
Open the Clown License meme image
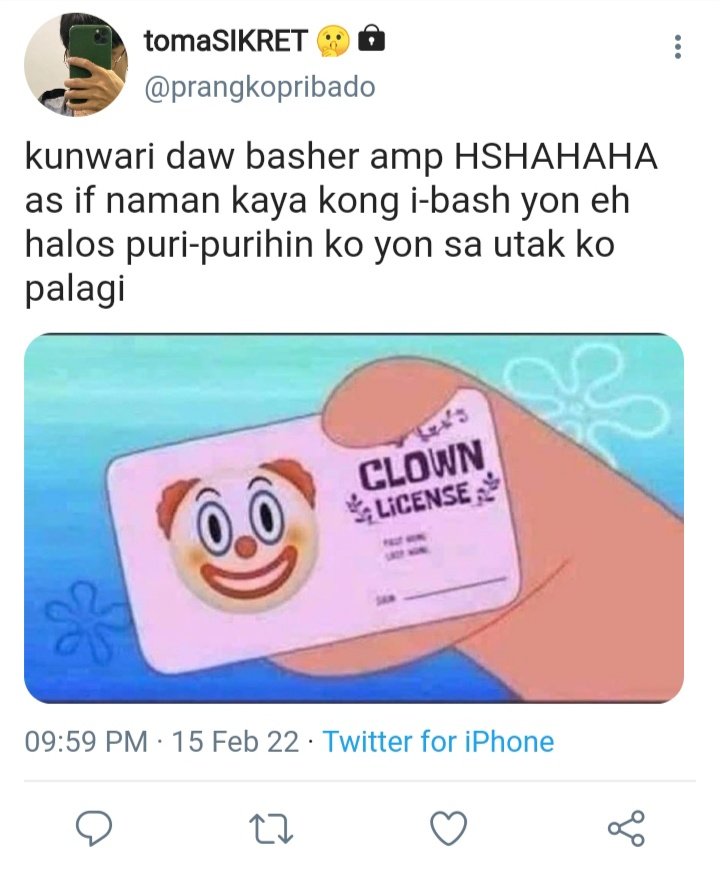tap(354, 518)
